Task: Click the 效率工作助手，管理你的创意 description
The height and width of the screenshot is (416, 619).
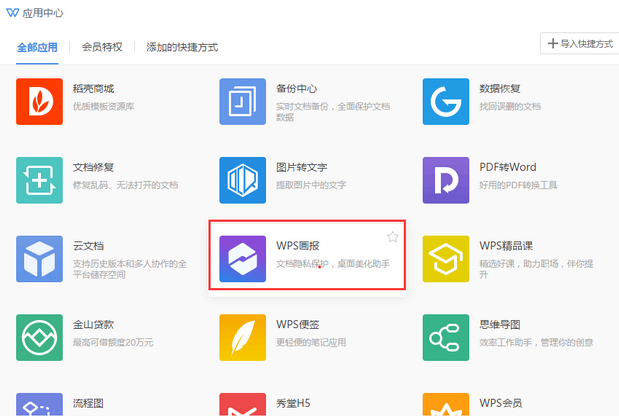Action: 536,342
